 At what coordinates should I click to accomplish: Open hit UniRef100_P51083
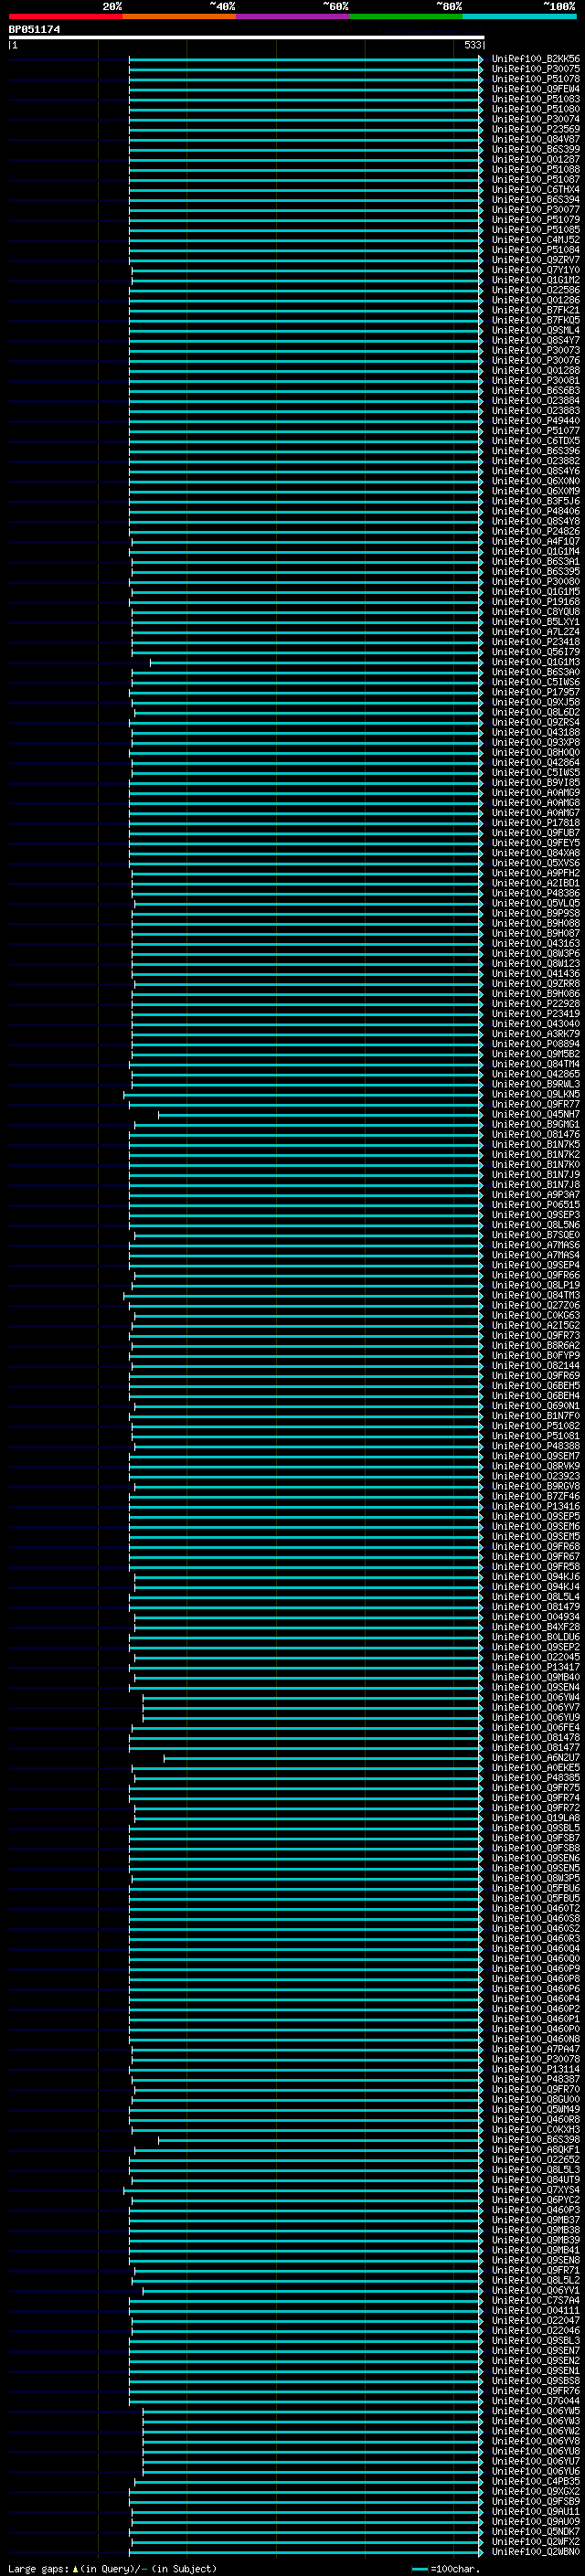tap(536, 99)
